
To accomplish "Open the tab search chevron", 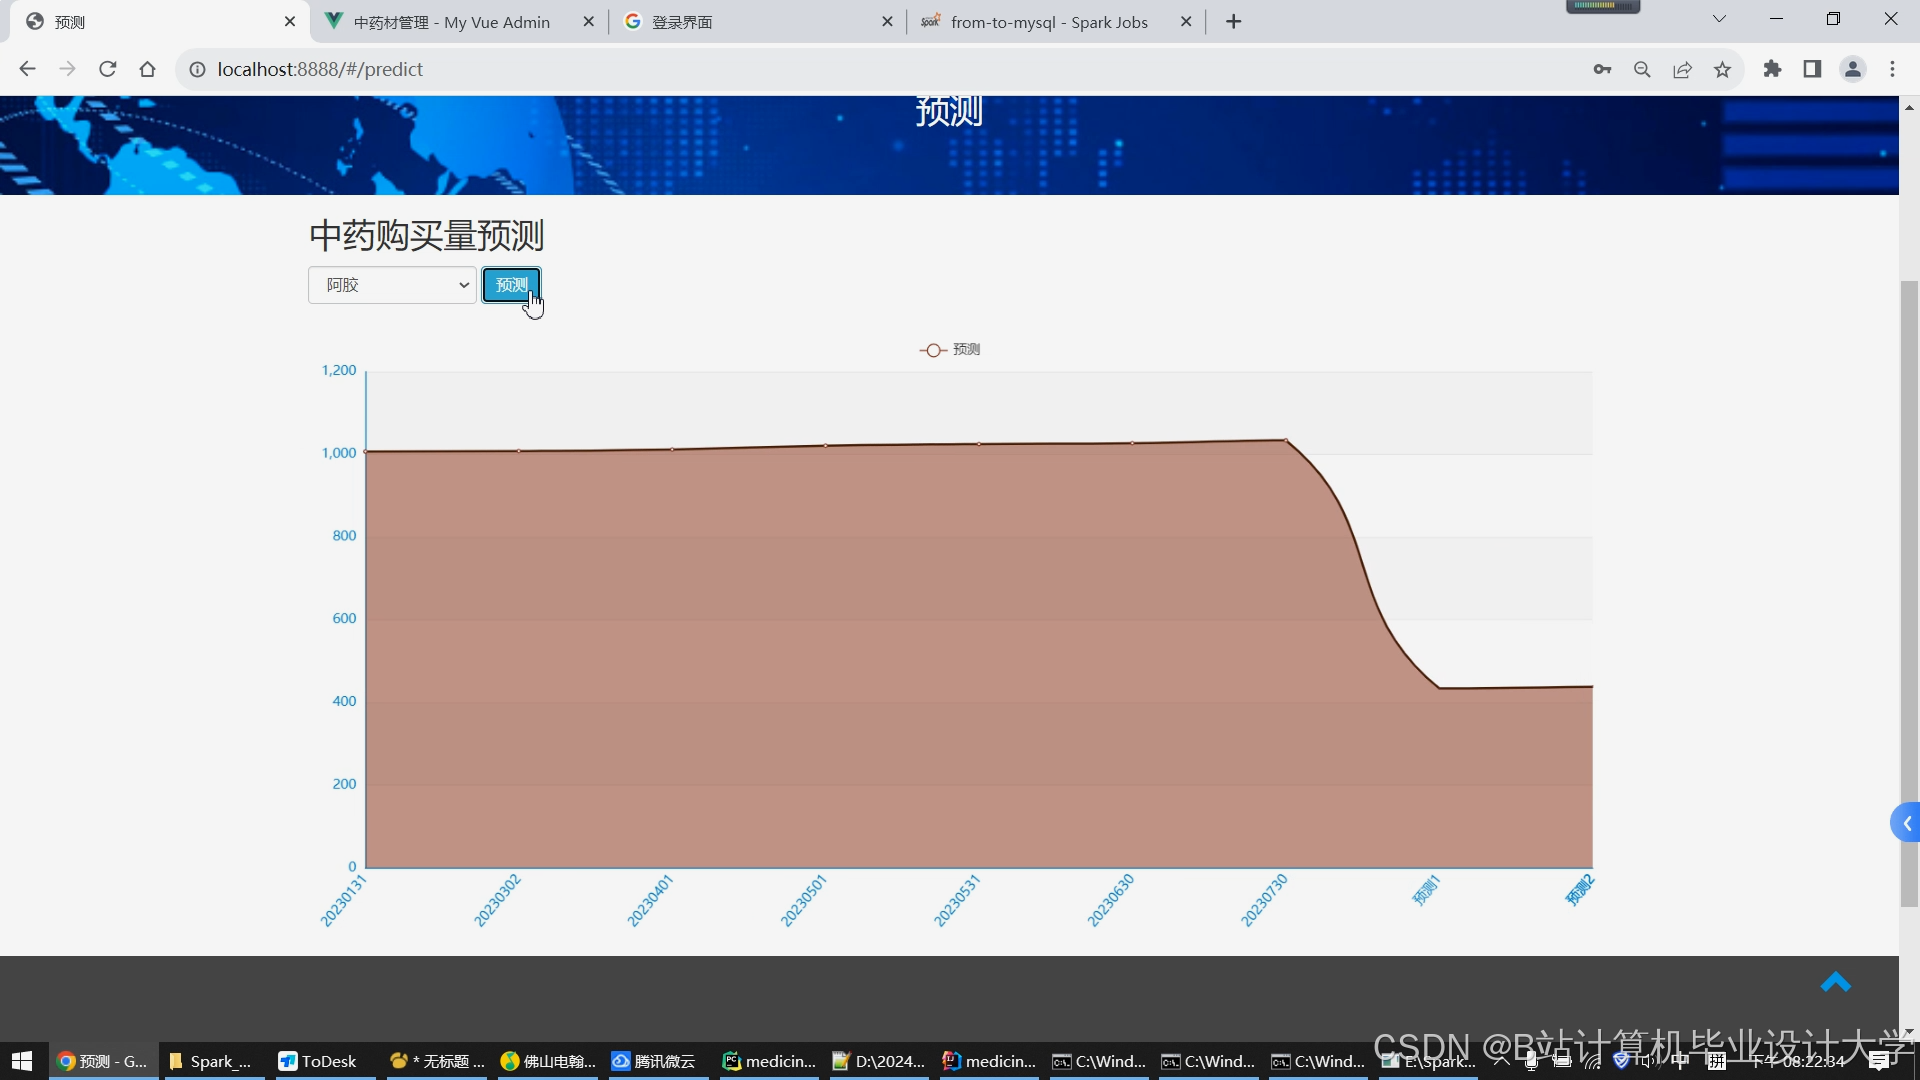I will pos(1719,19).
